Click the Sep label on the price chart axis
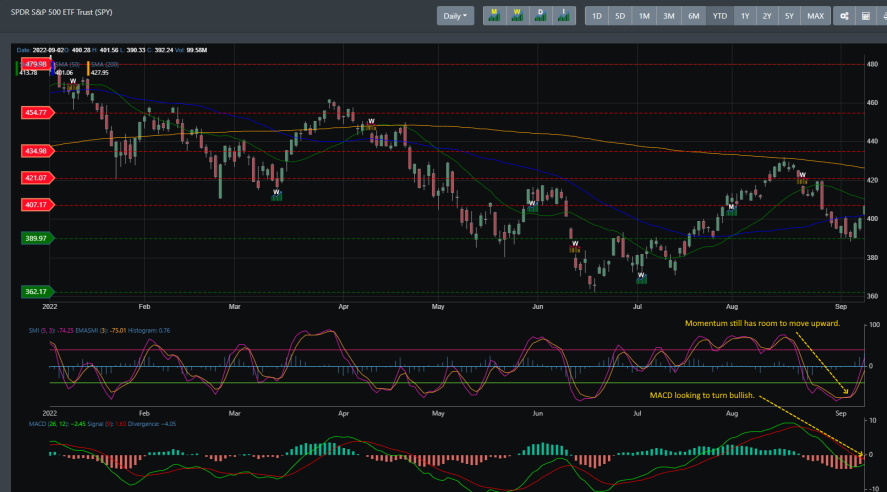The image size is (887, 492). click(x=841, y=307)
